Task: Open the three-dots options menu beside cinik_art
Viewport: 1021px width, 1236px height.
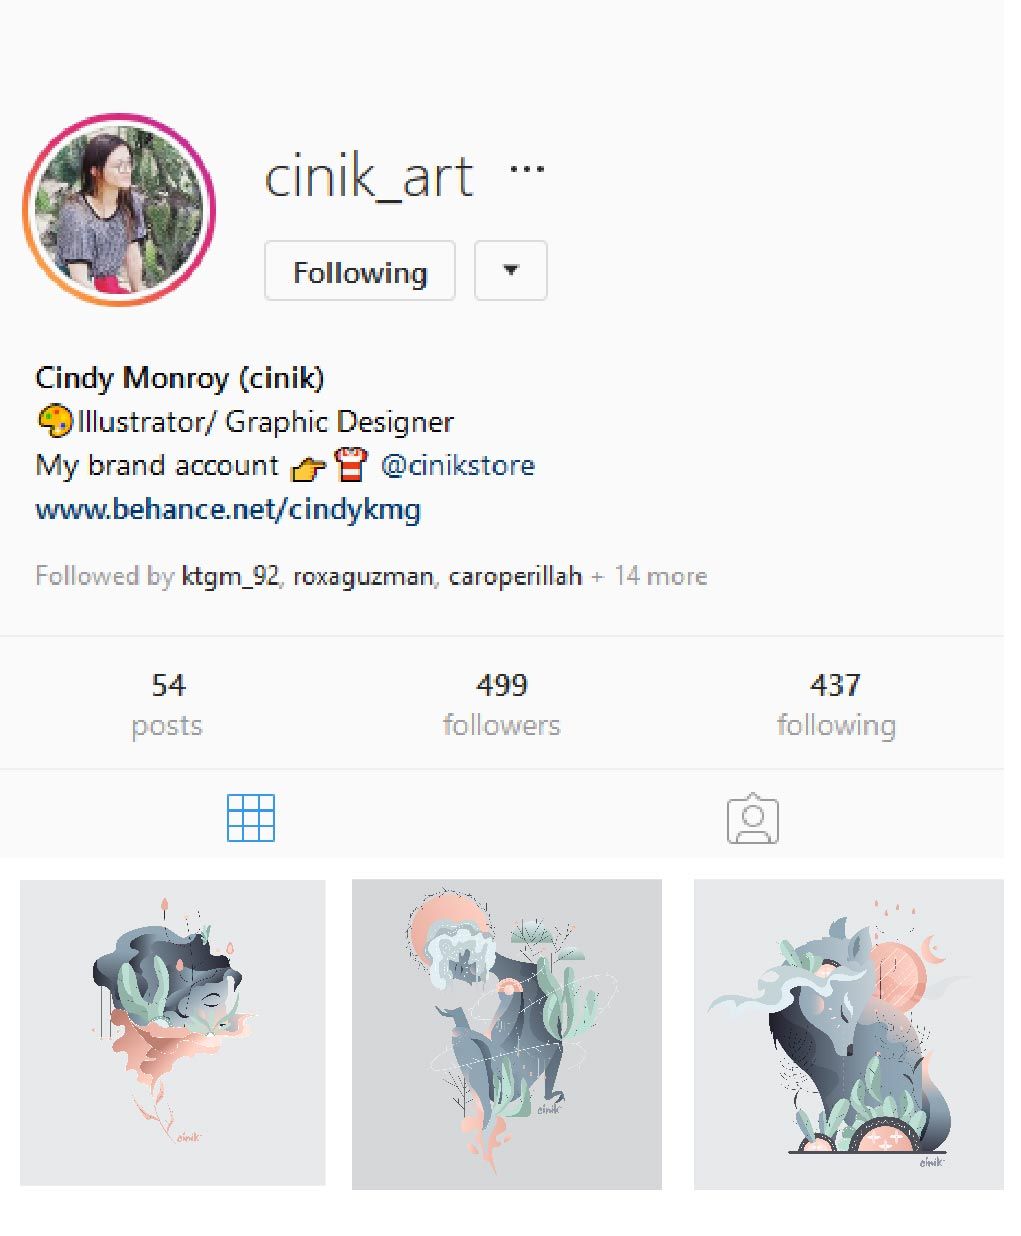Action: tap(527, 169)
